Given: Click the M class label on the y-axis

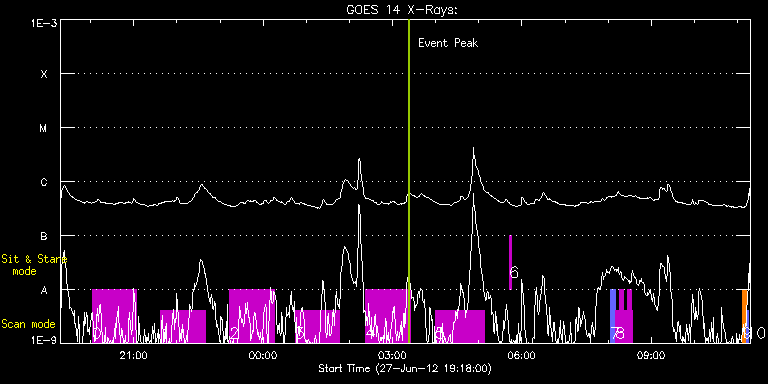Looking at the screenshot, I should click(44, 128).
